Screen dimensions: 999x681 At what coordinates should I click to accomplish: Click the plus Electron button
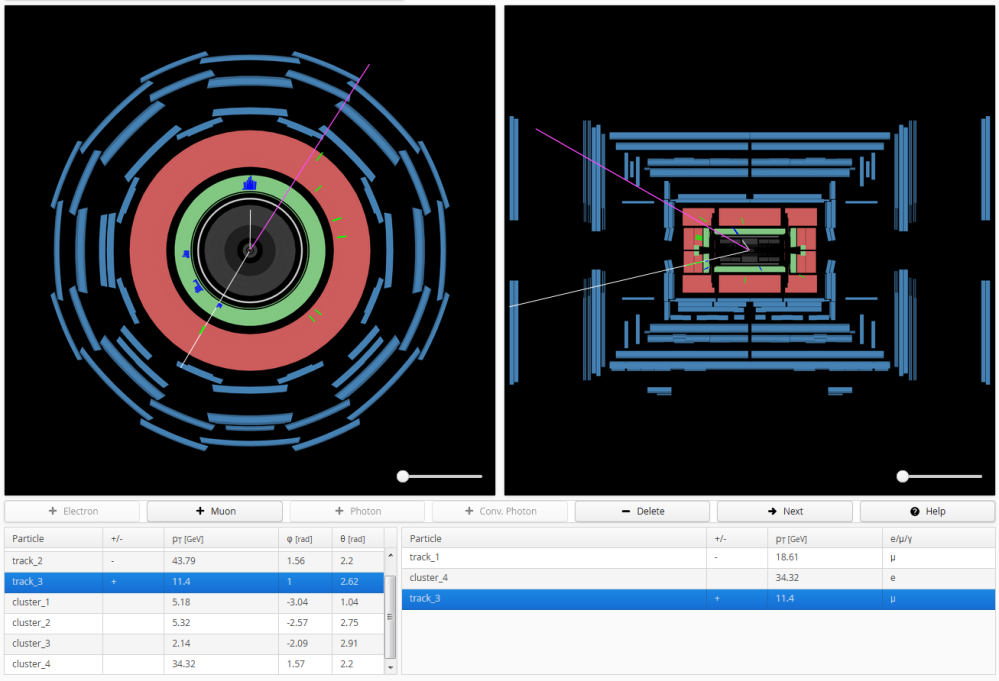[x=73, y=511]
